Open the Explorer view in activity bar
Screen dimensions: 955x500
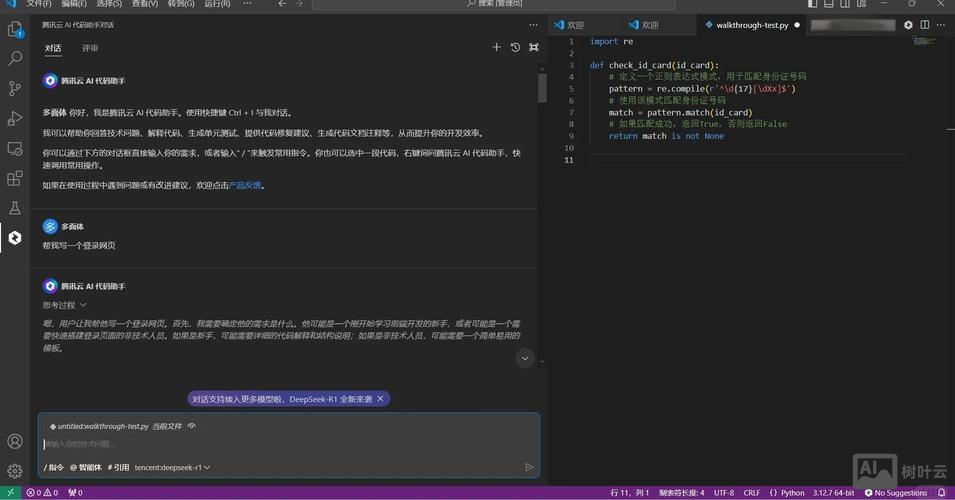[15, 29]
